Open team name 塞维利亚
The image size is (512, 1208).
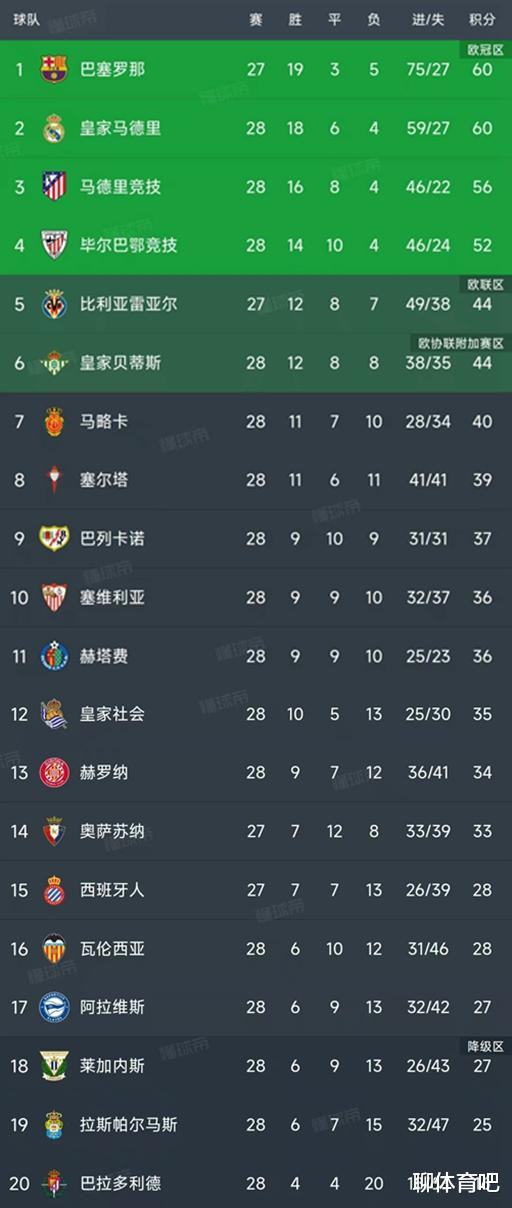[112, 597]
